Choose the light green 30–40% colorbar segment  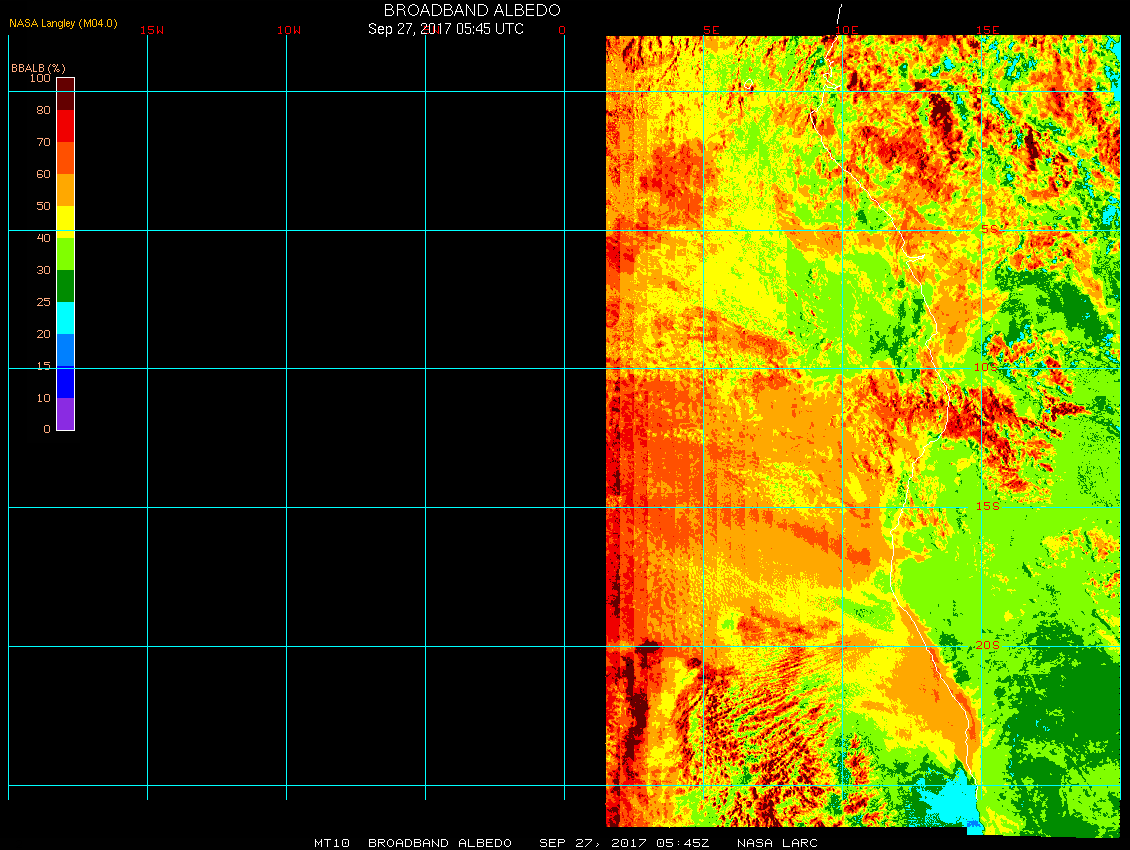[x=65, y=254]
